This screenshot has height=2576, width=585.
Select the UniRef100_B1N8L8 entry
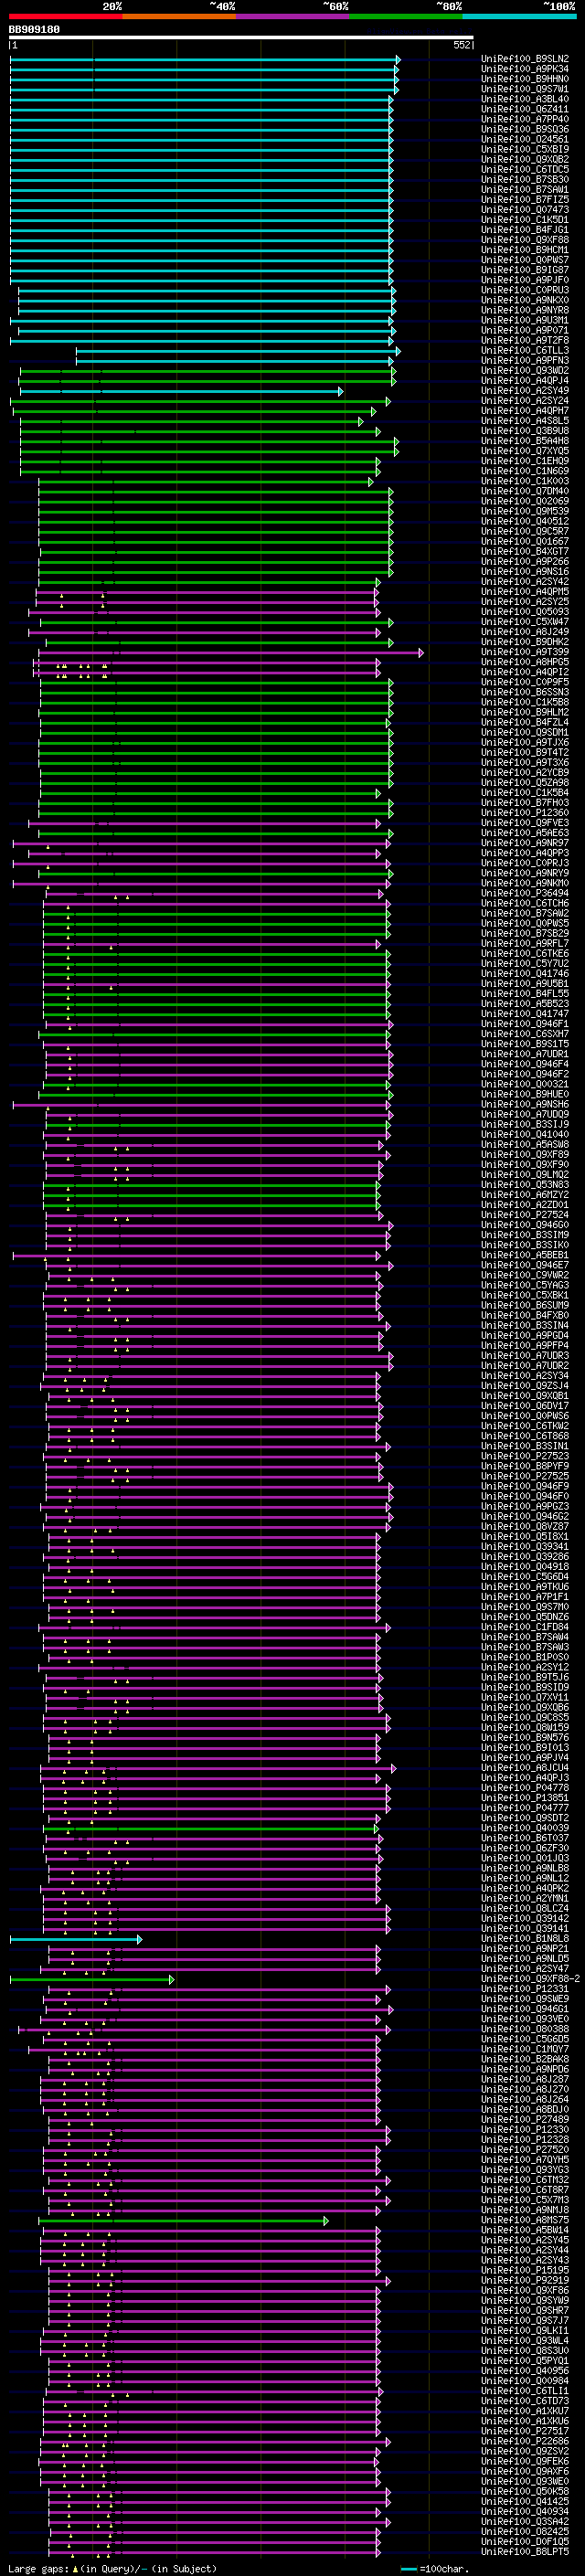coord(525,1939)
